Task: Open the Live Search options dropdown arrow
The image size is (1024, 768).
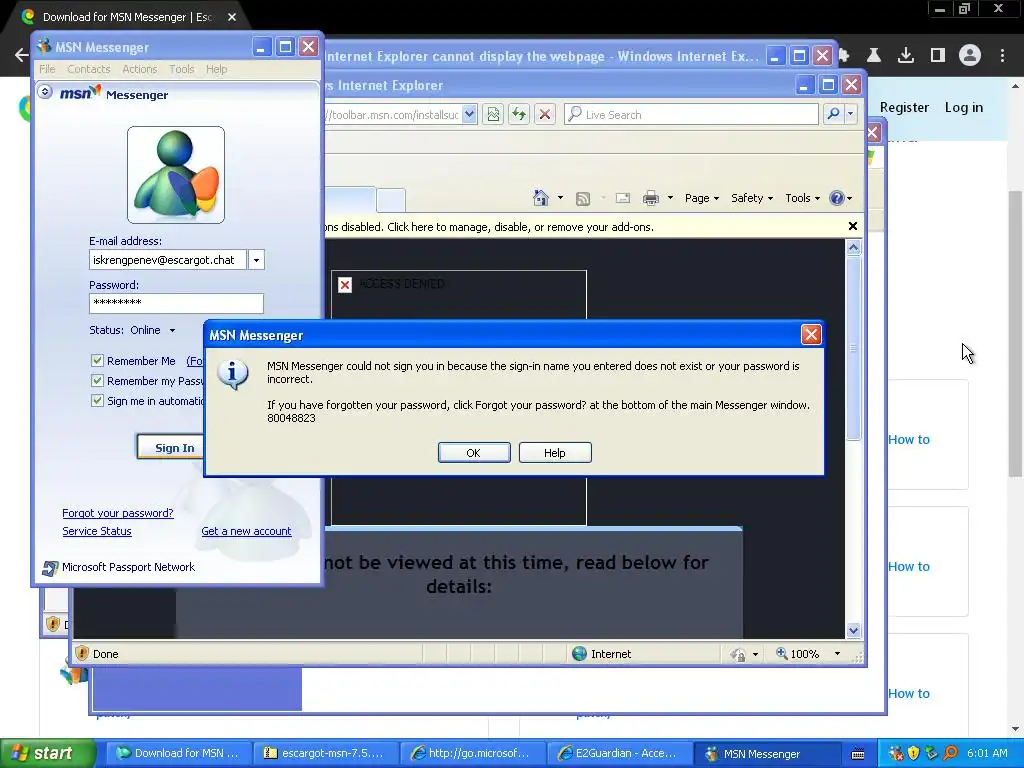Action: [x=850, y=115]
